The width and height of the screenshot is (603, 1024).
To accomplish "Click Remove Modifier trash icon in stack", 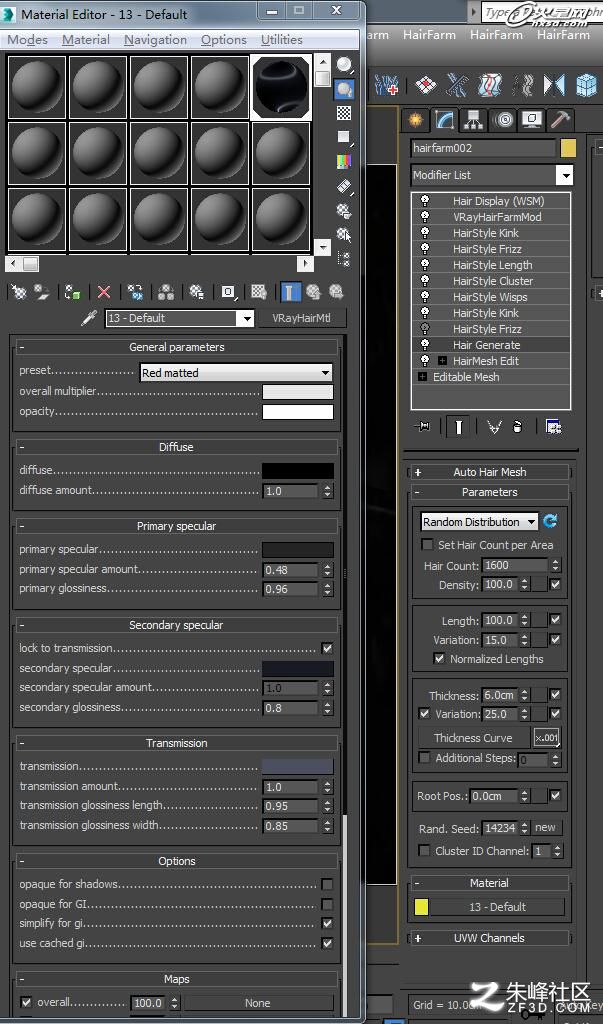I will (x=517, y=427).
